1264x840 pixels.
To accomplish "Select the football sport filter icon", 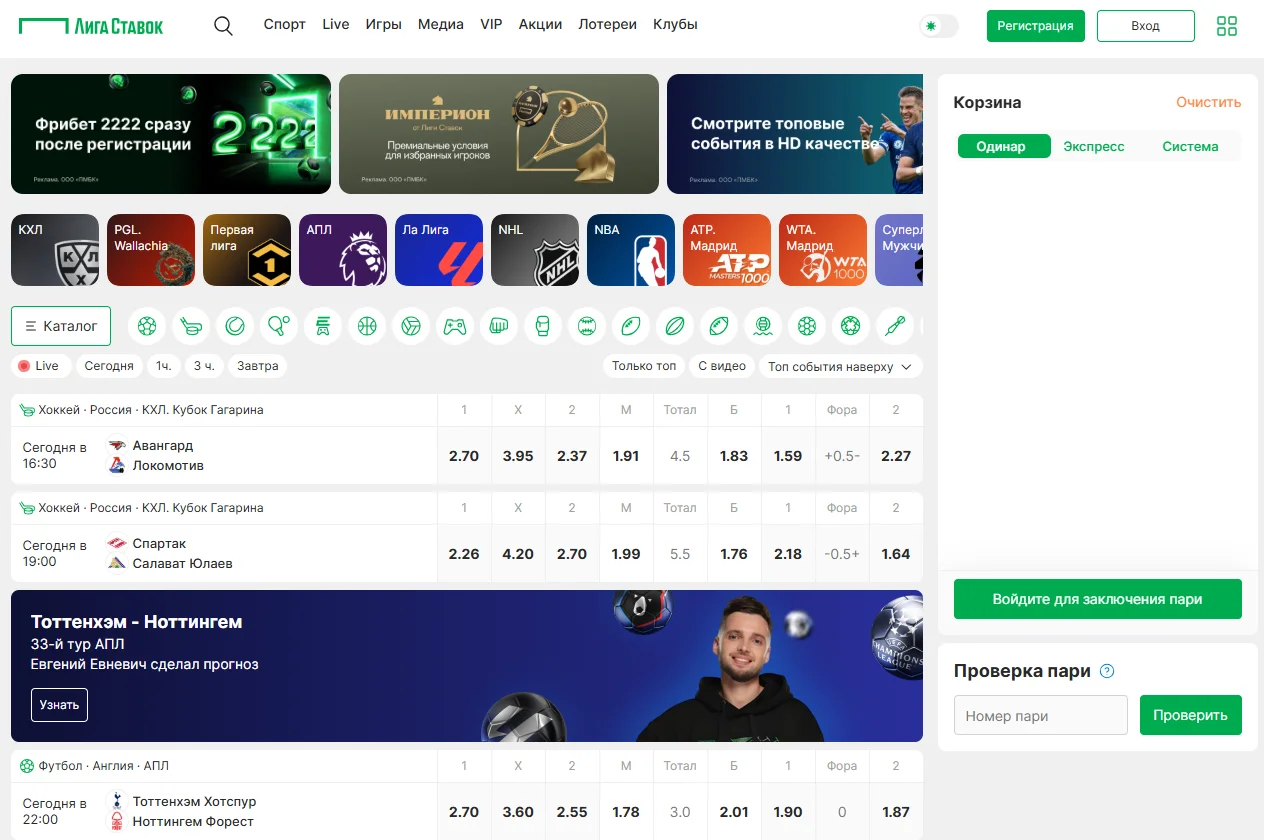I will coord(147,326).
